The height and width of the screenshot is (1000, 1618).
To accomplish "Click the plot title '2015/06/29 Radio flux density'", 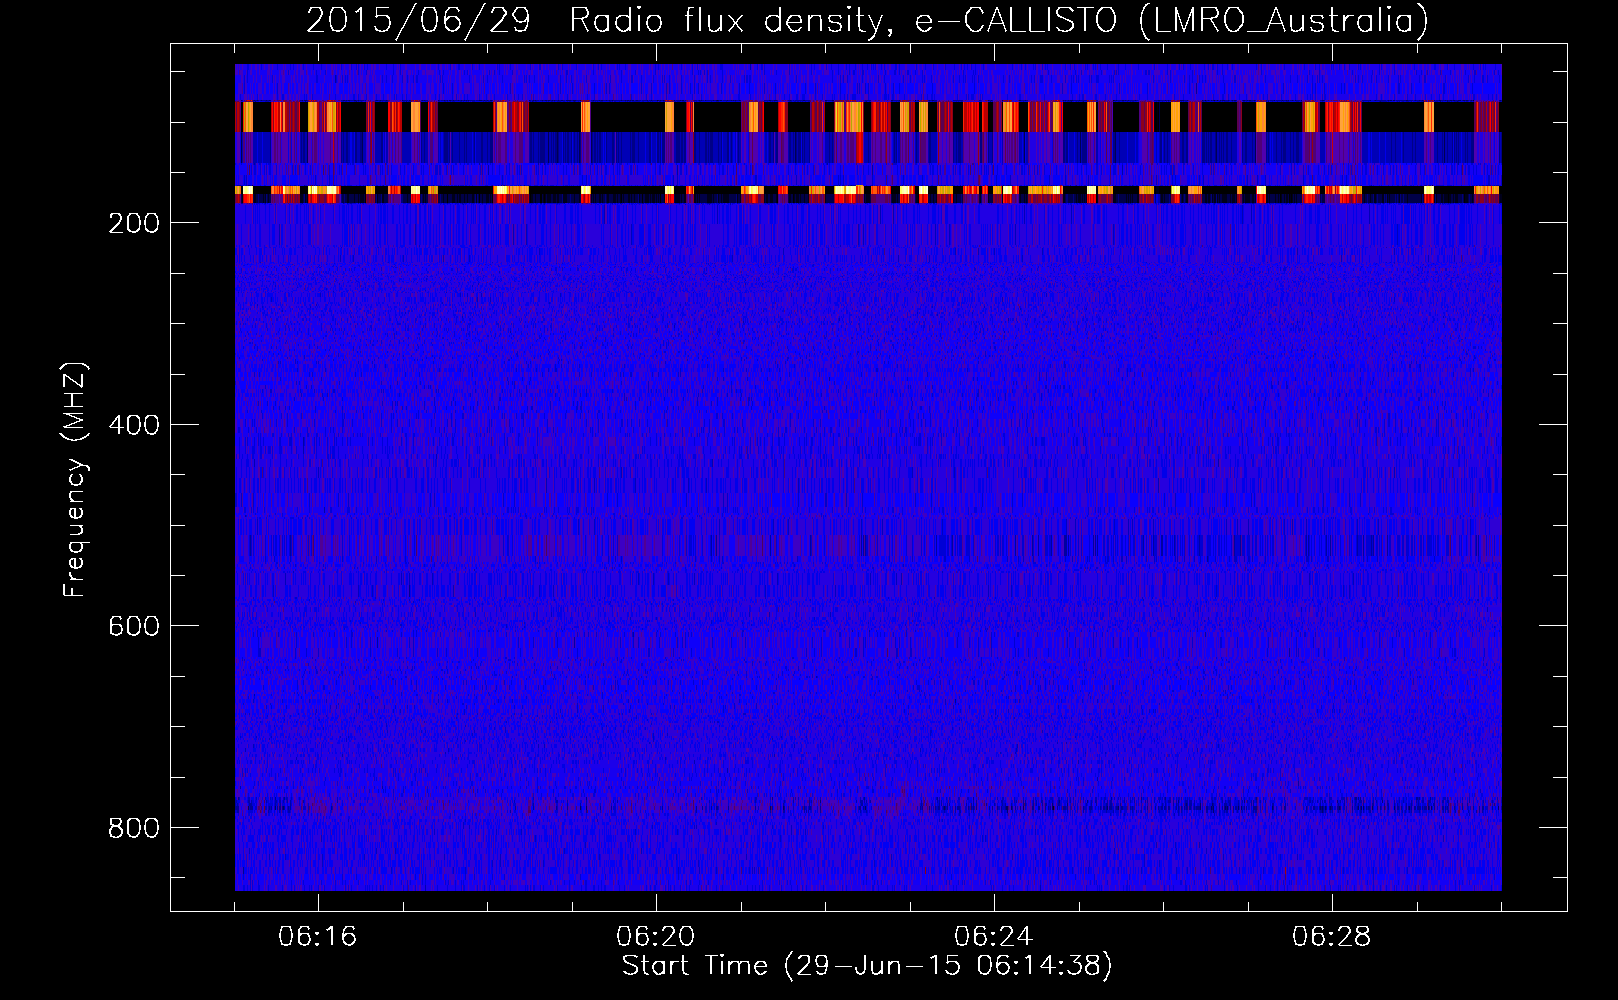I will pos(867,21).
